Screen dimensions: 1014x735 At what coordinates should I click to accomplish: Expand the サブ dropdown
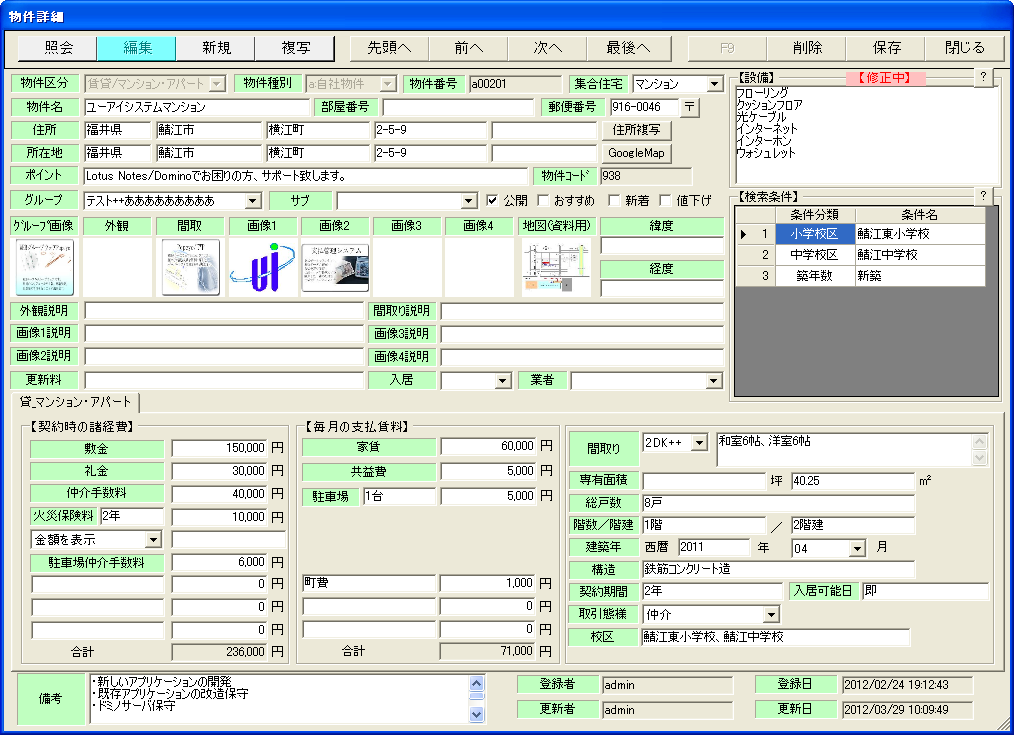470,201
